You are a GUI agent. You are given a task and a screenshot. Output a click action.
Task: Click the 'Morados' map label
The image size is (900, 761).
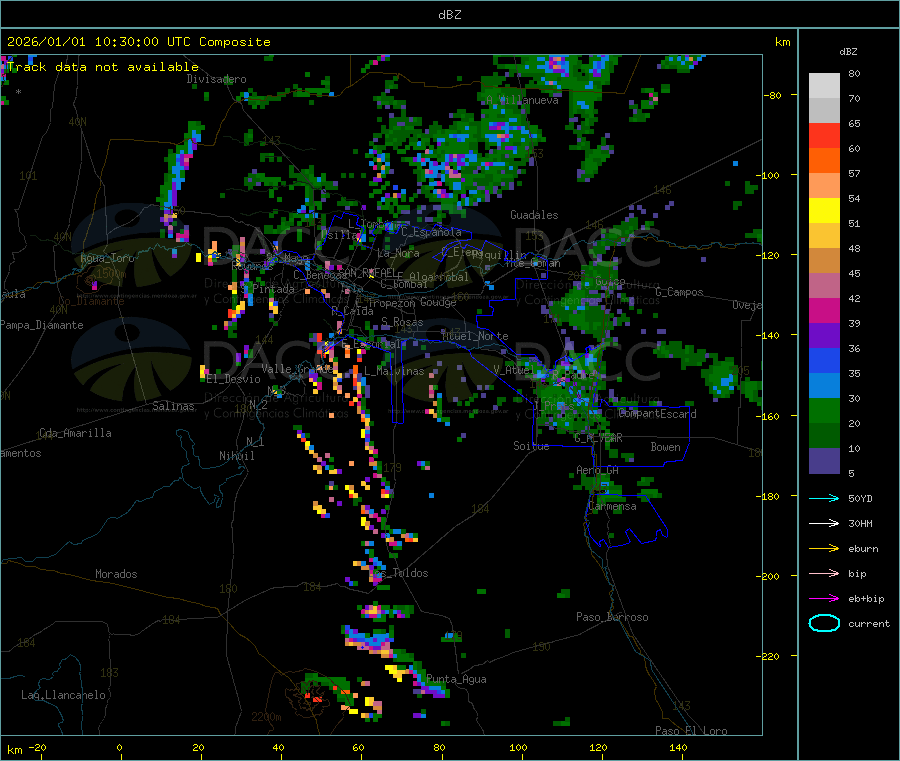tap(116, 574)
